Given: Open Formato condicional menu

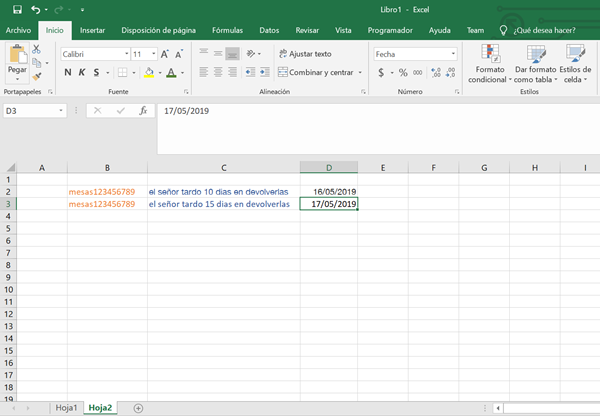Looking at the screenshot, I should point(490,66).
